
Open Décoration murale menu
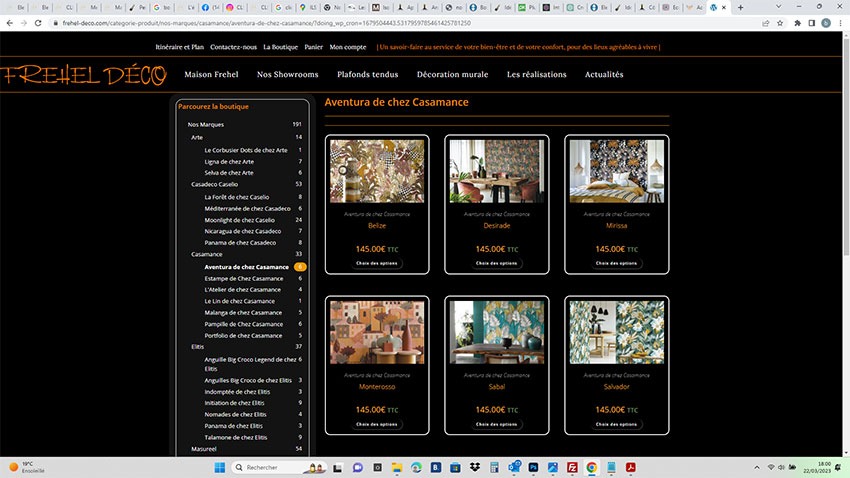point(453,75)
